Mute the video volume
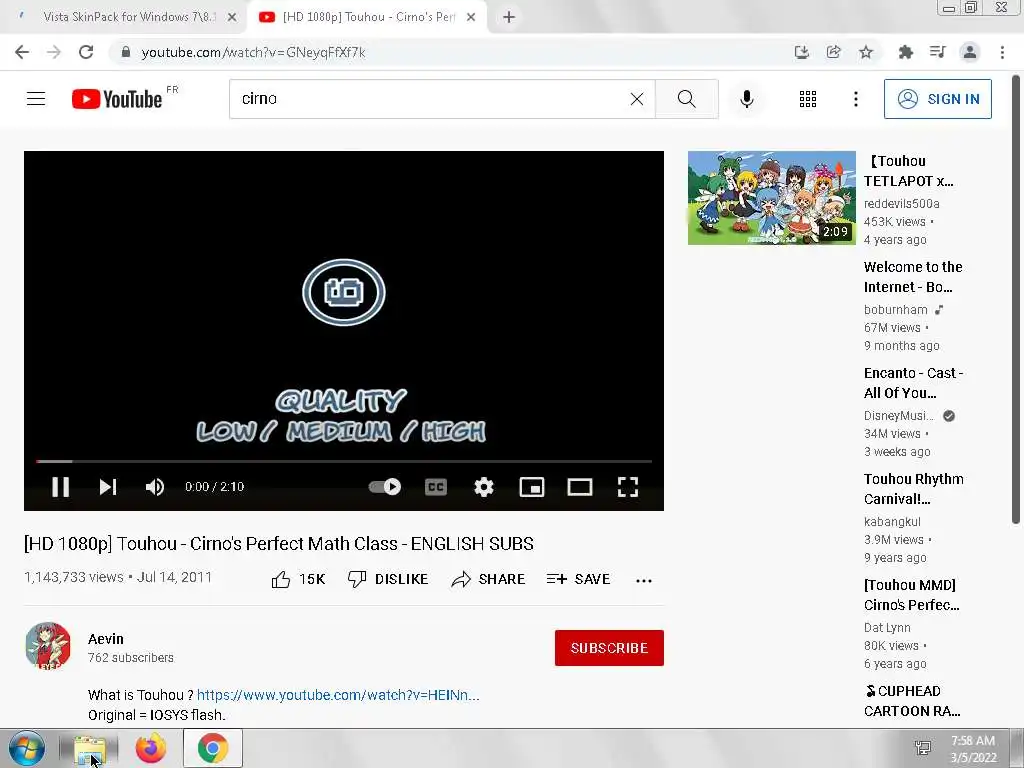This screenshot has height=768, width=1024. 155,487
